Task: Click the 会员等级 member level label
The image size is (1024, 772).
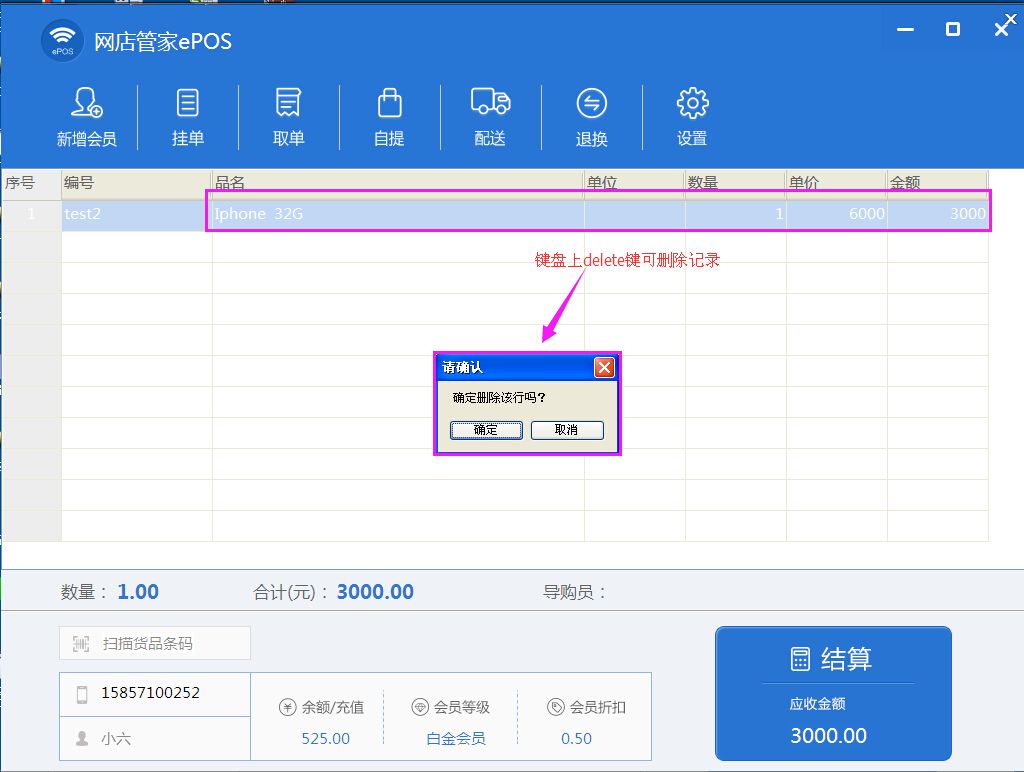Action: [451, 707]
